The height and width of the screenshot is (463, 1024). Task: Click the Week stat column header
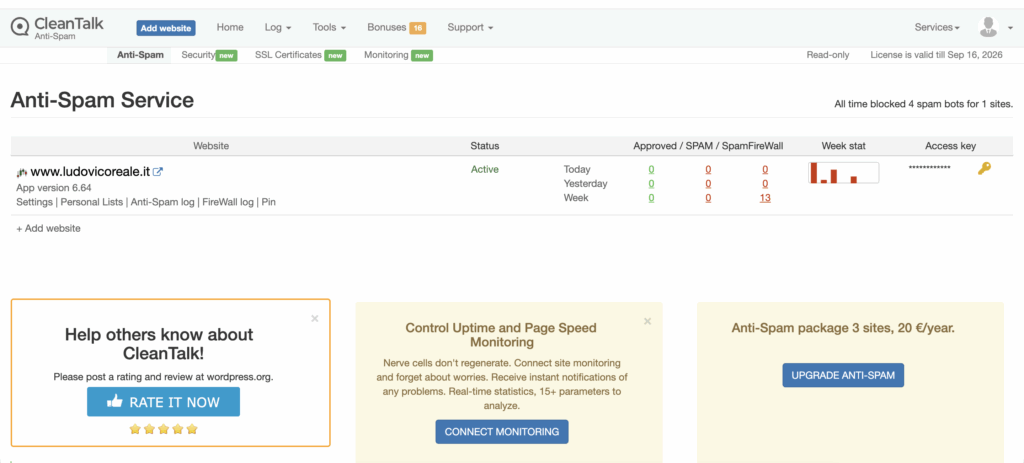[843, 146]
